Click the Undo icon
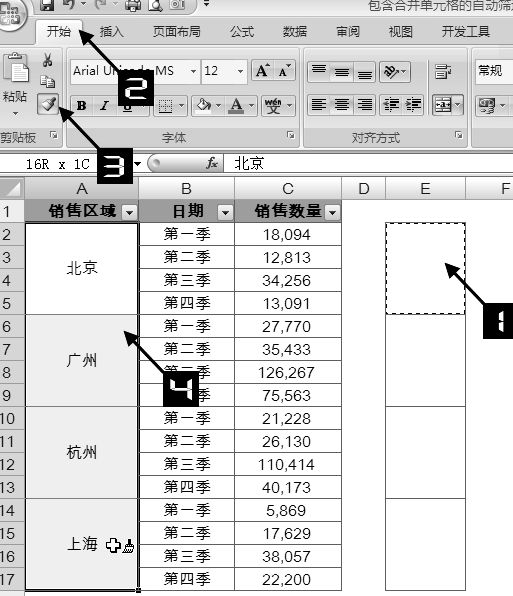513x596 pixels. point(70,5)
